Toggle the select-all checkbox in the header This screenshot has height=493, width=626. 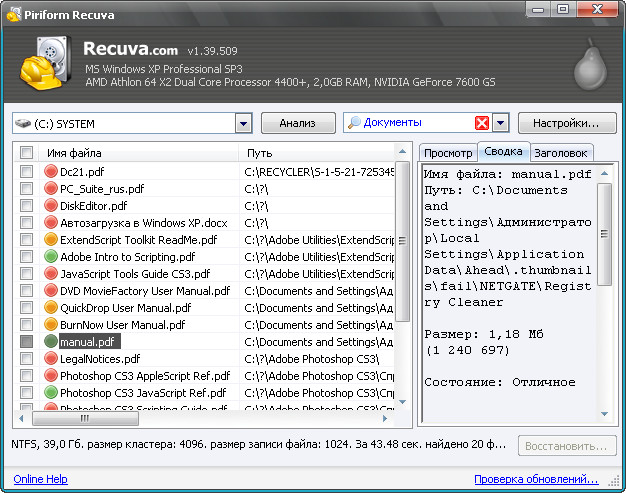click(26, 152)
